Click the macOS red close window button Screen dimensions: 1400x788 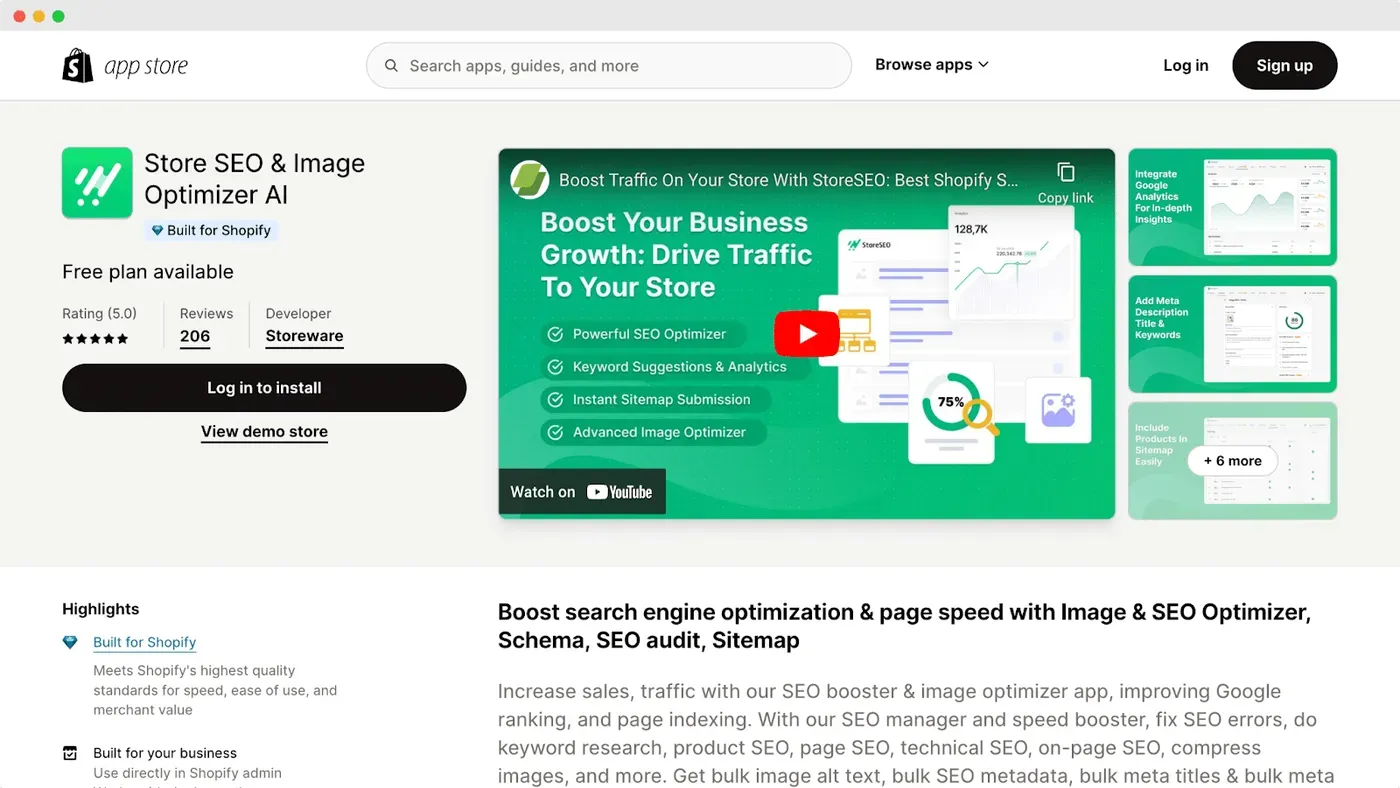pyautogui.click(x=19, y=16)
